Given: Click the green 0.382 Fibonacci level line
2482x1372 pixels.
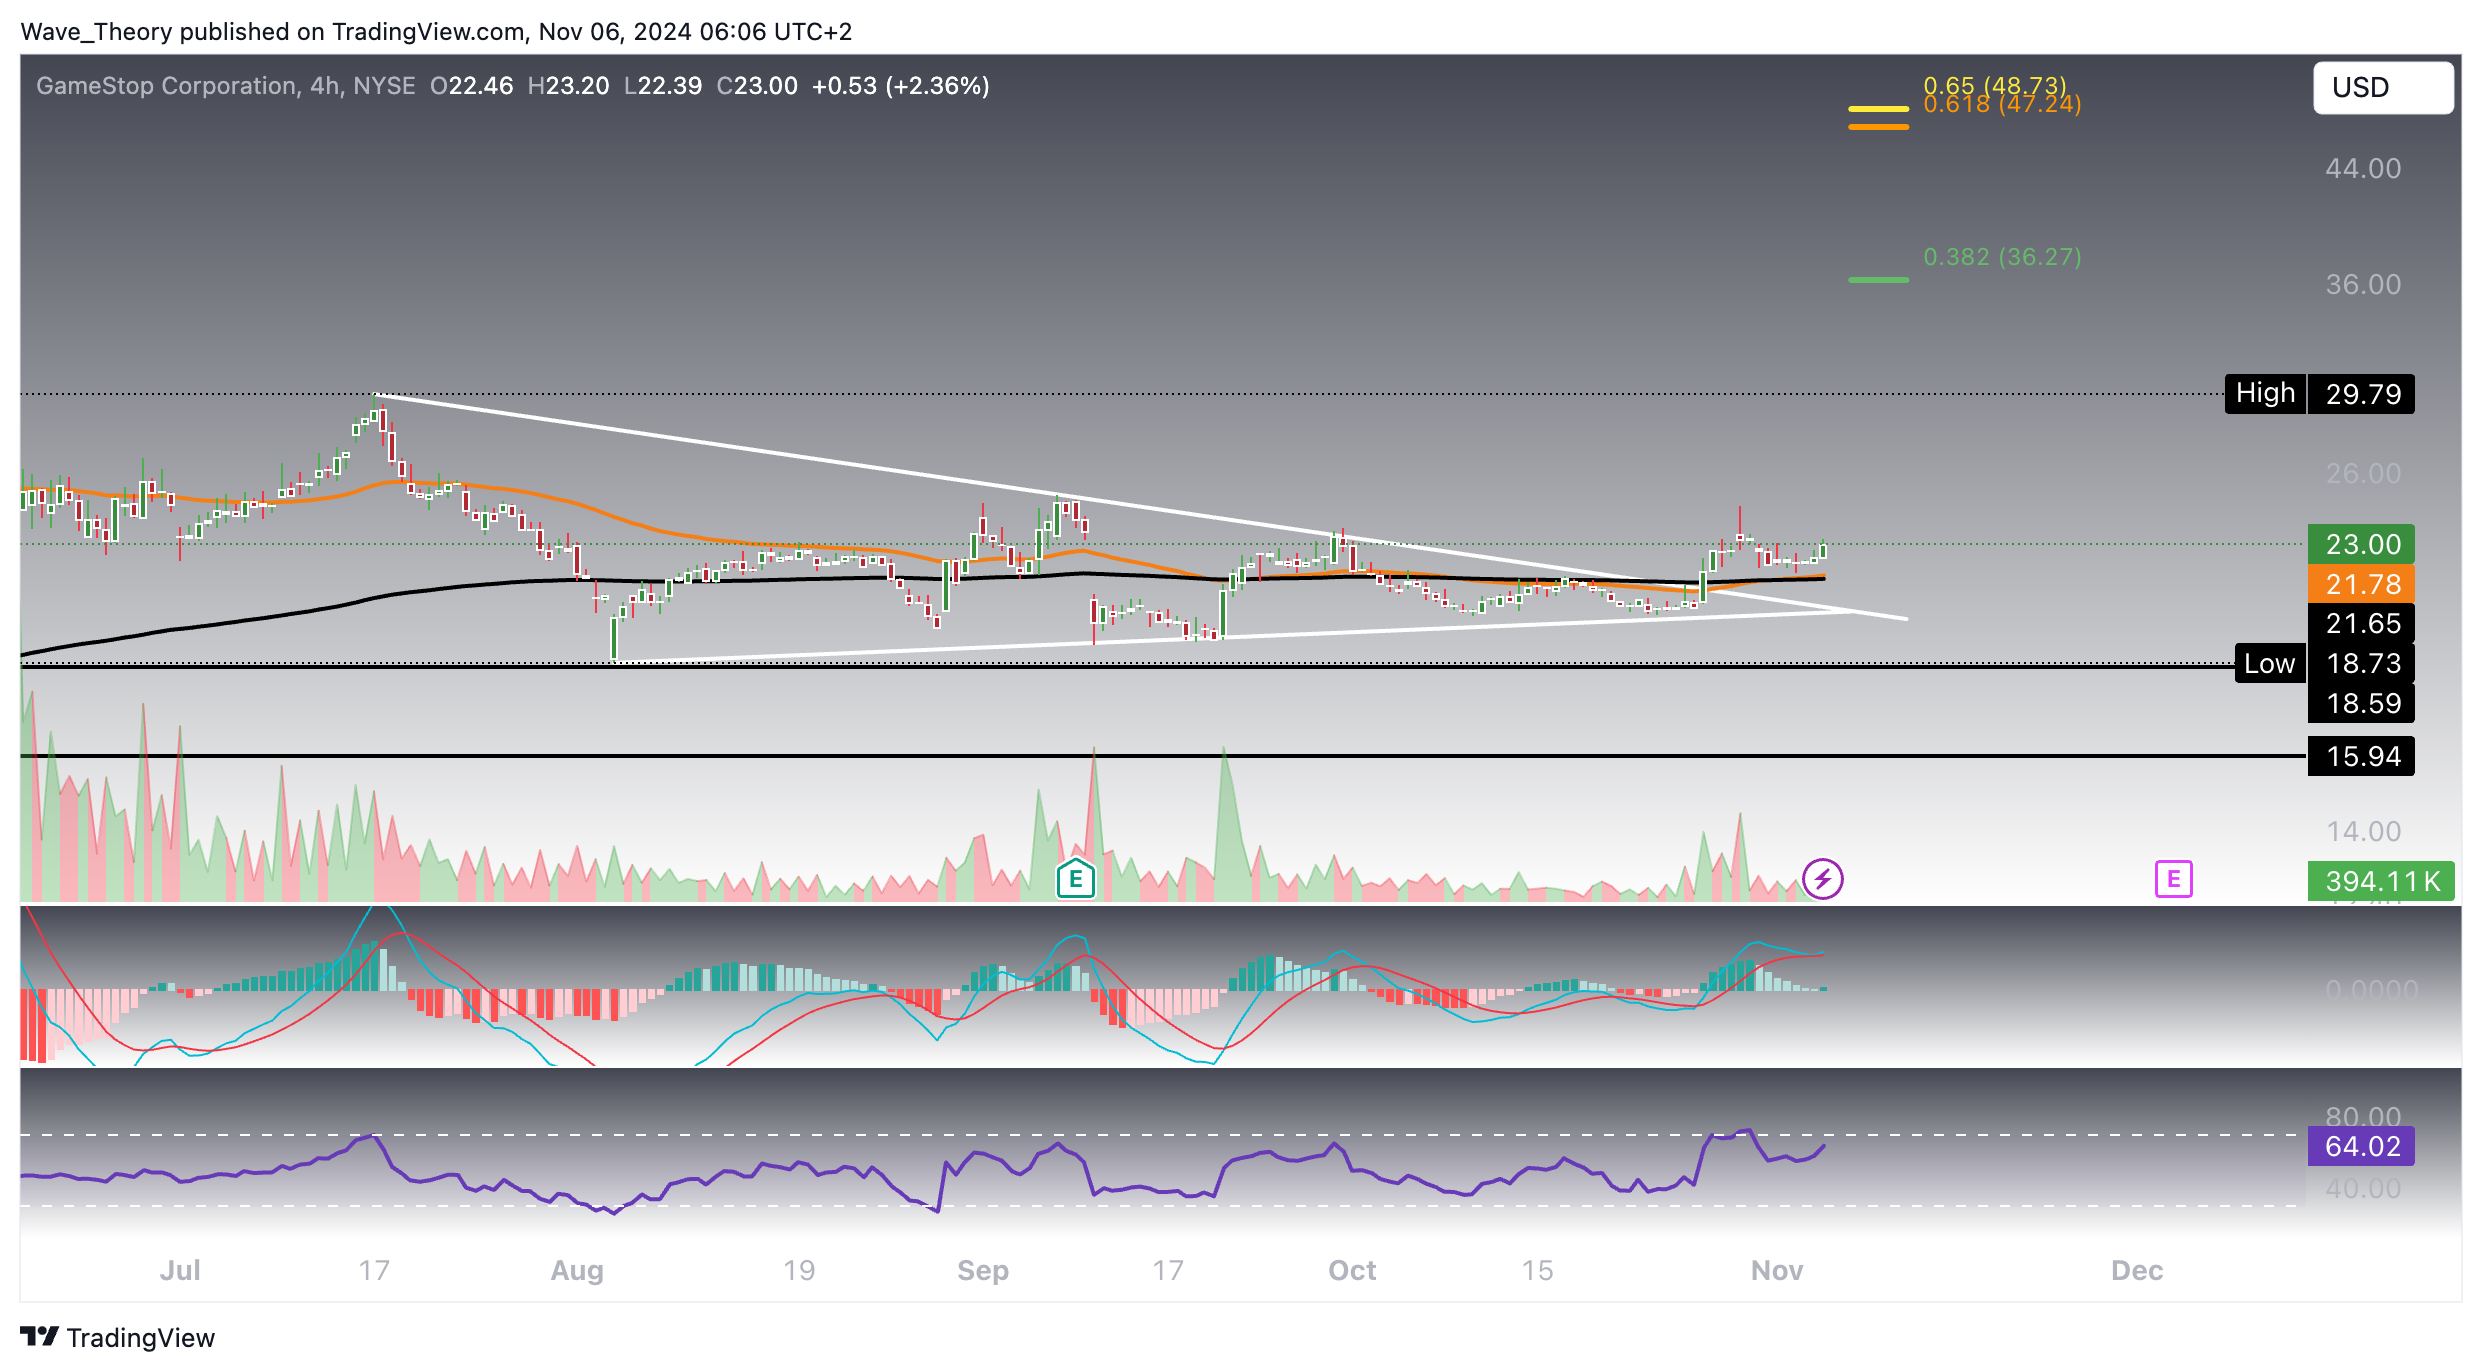Looking at the screenshot, I should (x=1878, y=280).
